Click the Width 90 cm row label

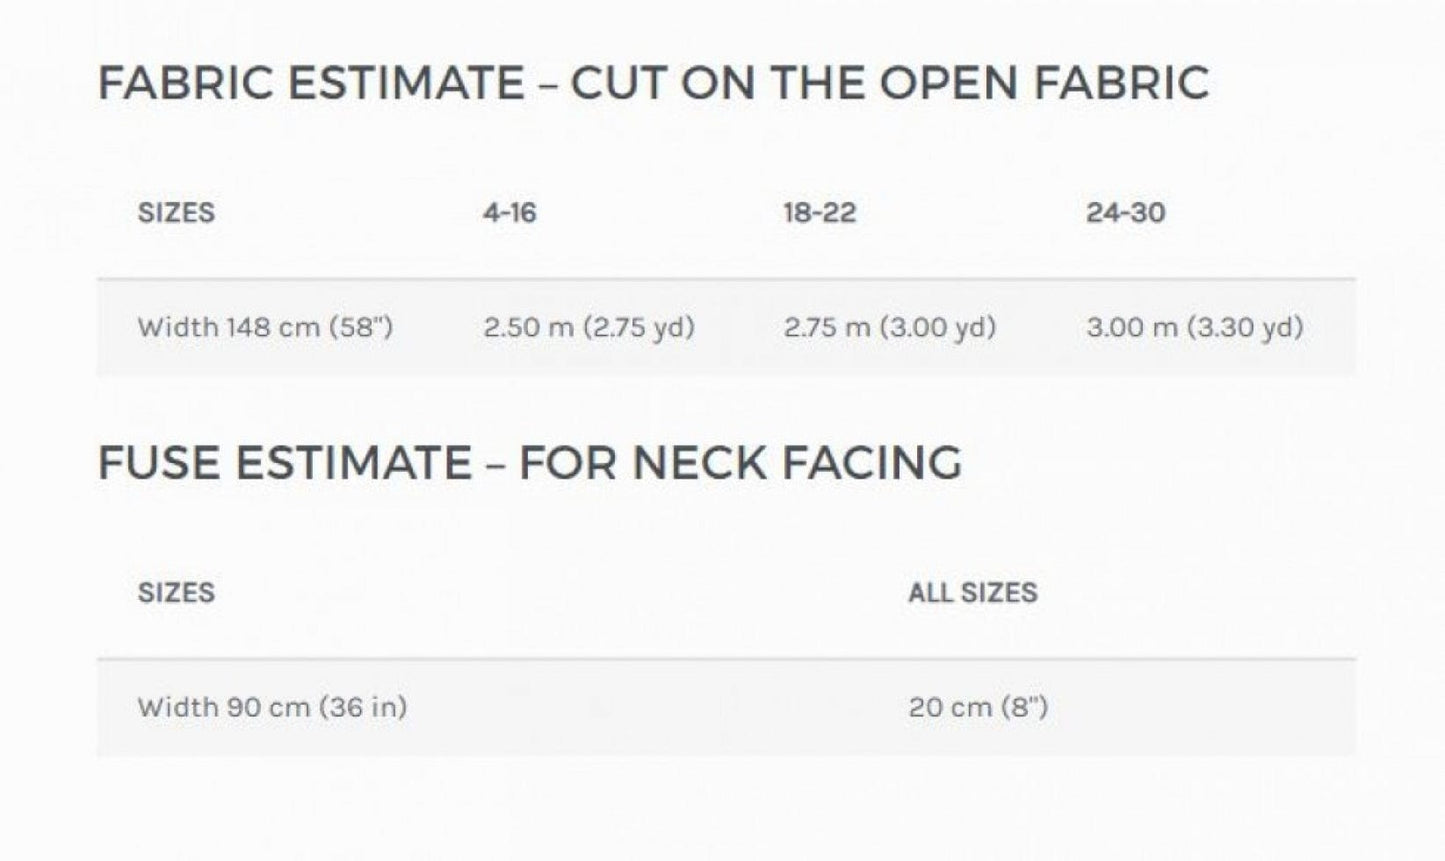coord(272,707)
